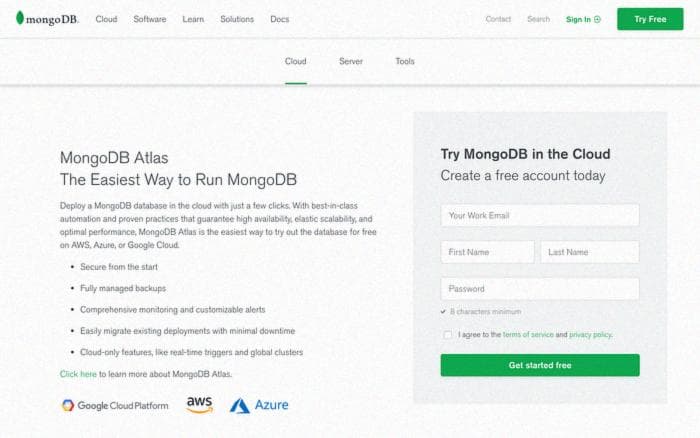Click the Google Cloud Platform logo
This screenshot has height=438, width=700.
click(113, 405)
